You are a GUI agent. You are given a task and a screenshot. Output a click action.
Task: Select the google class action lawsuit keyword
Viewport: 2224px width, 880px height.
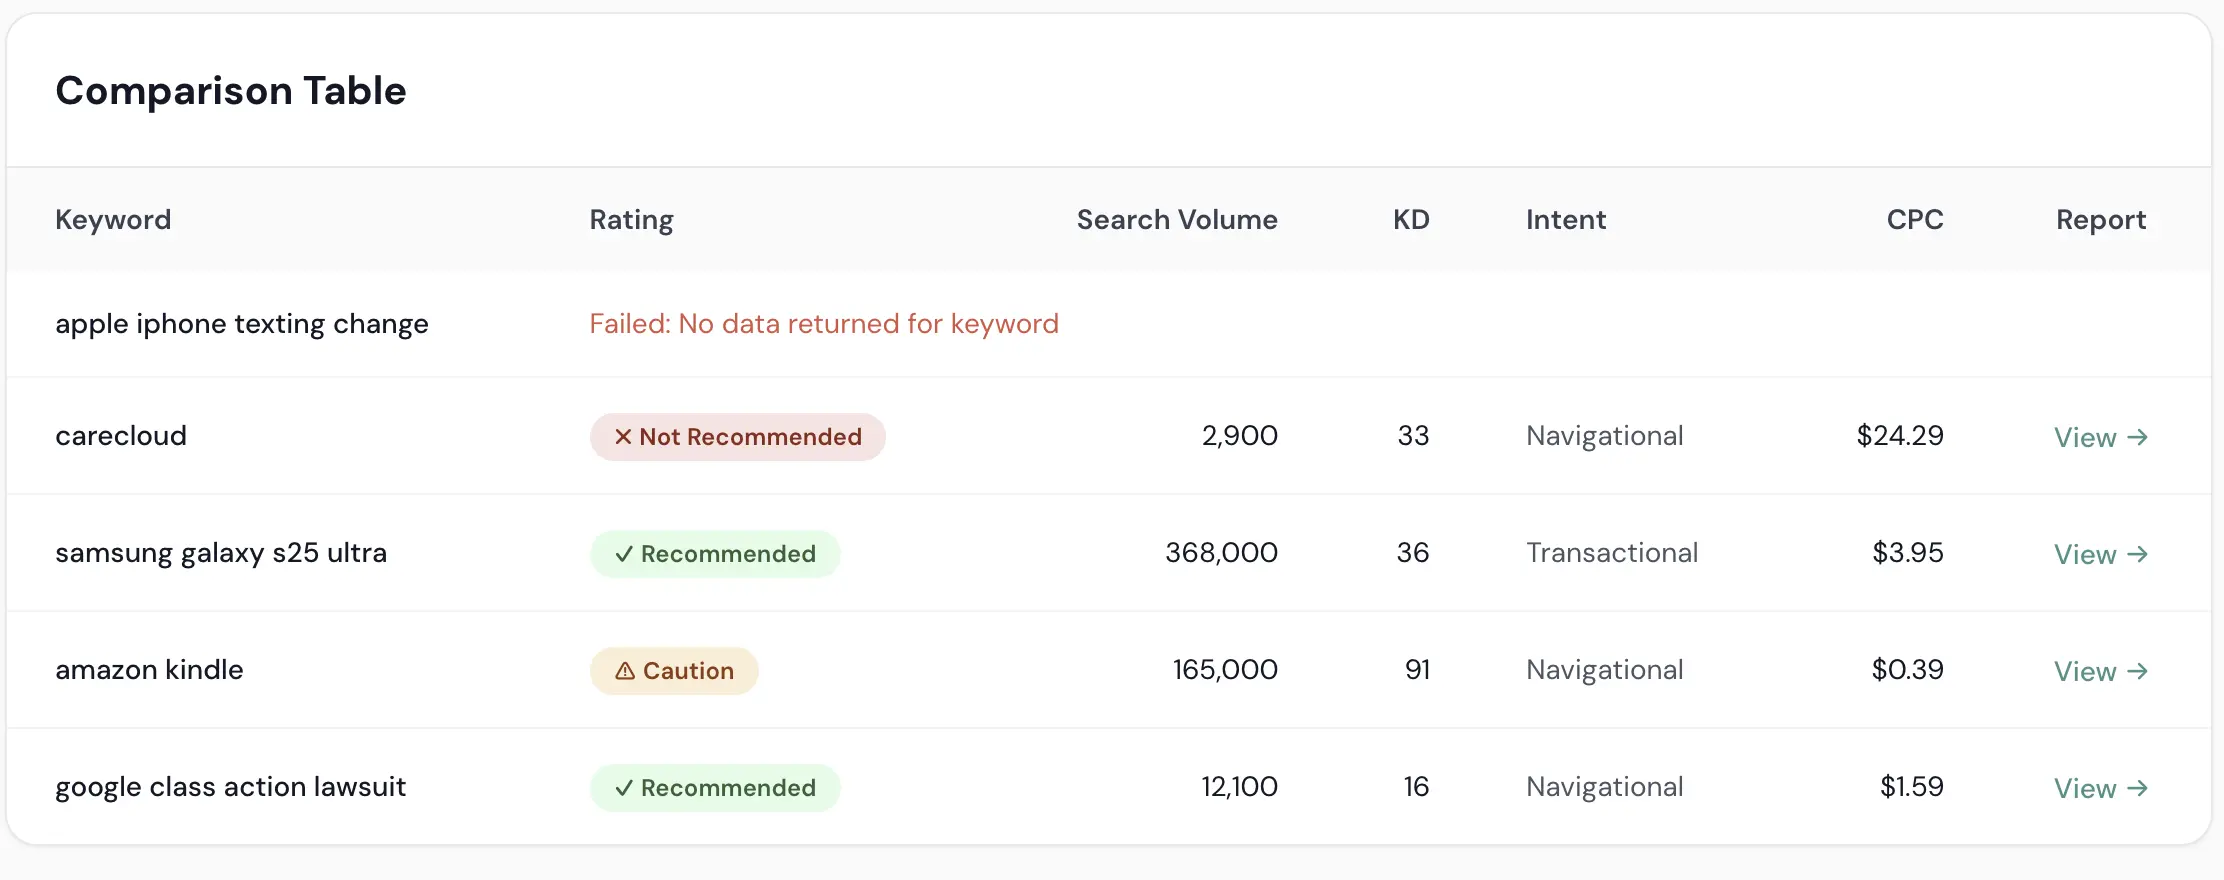point(231,787)
